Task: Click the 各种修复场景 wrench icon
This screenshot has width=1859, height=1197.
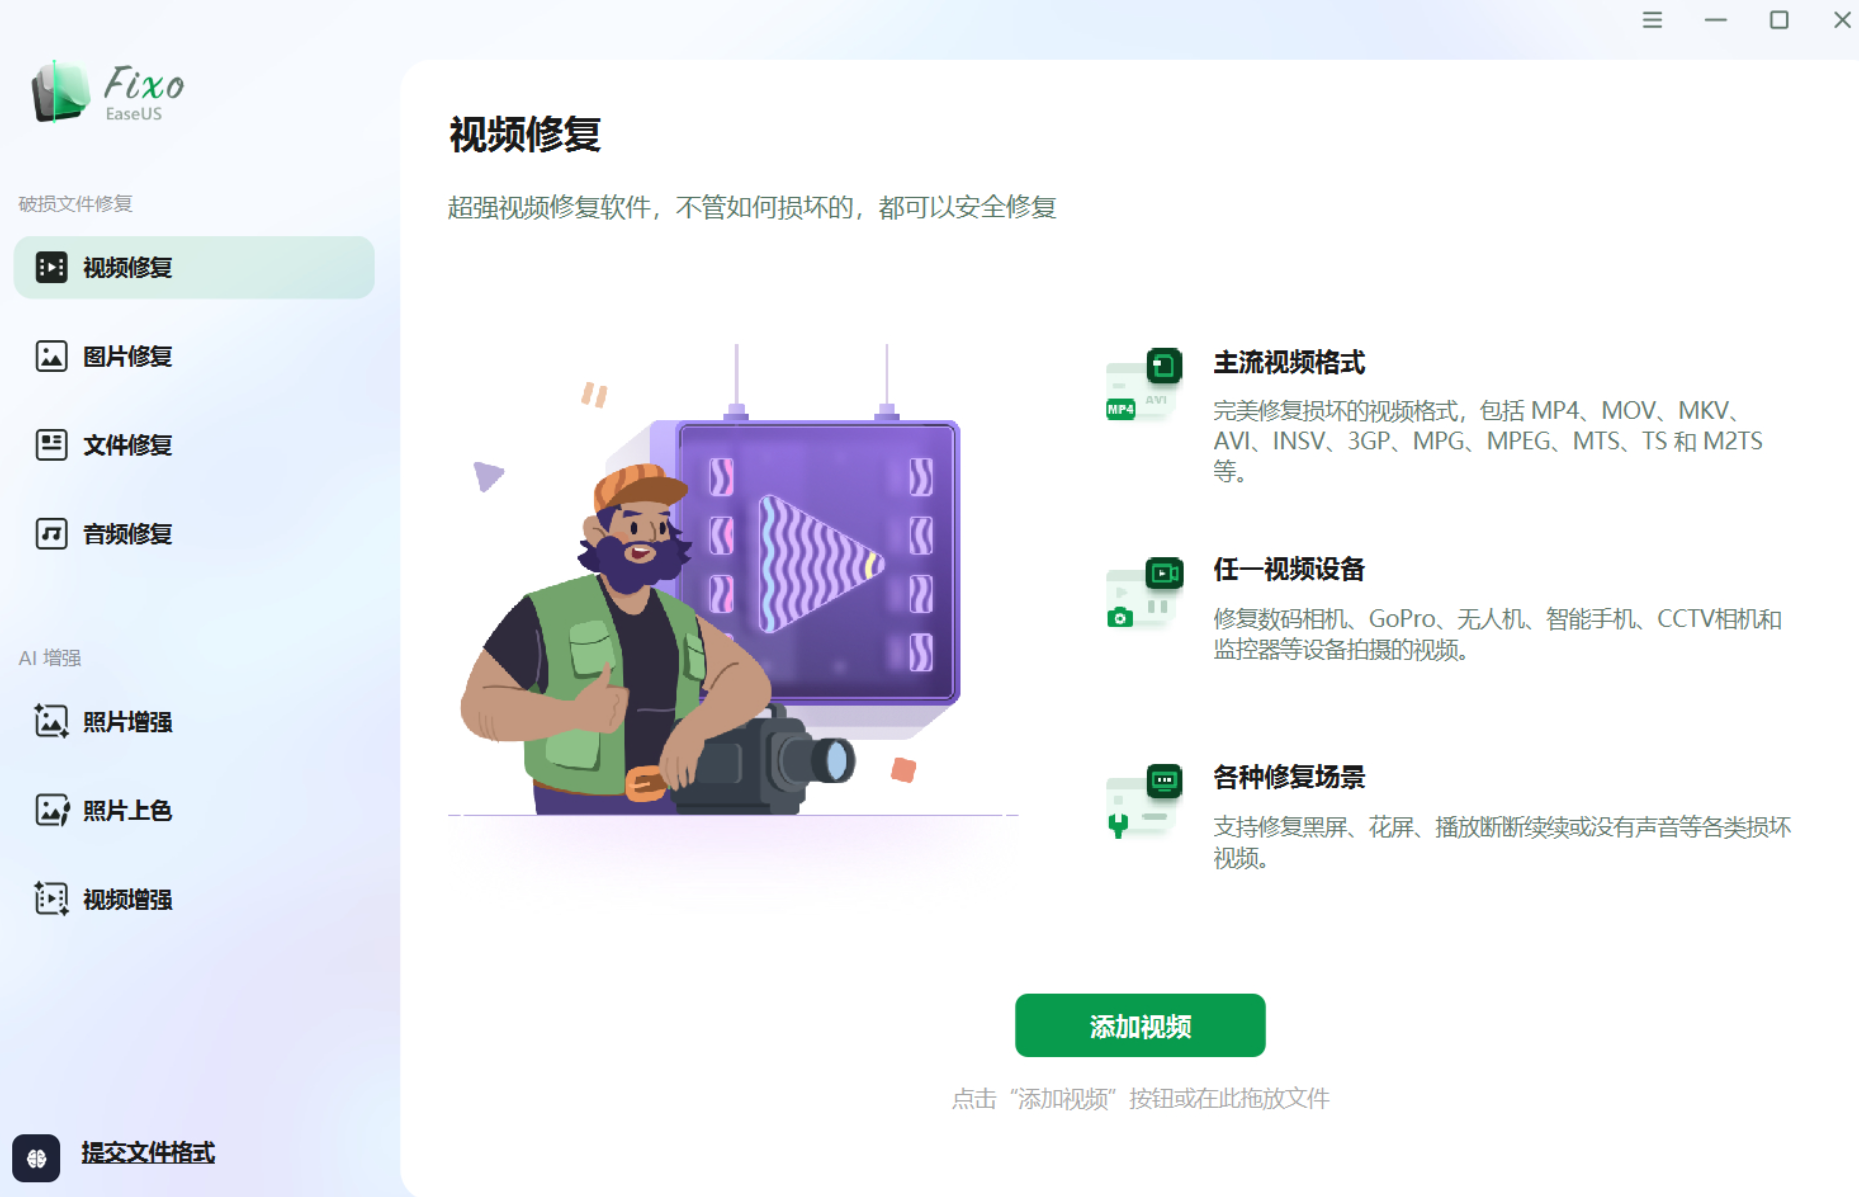Action: point(1144,801)
